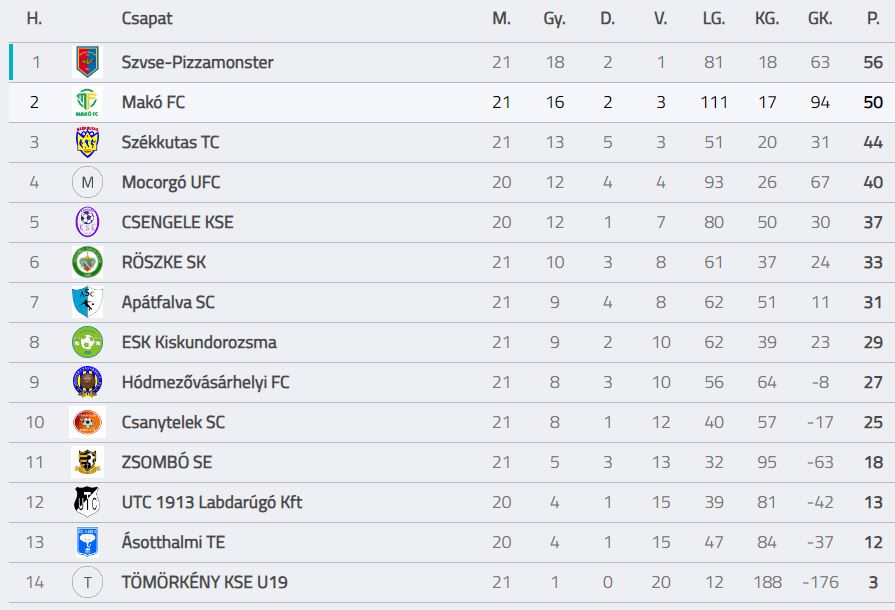Click the Szvse-Pizzamonster team crest
Image resolution: width=895 pixels, height=610 pixels.
pyautogui.click(x=87, y=62)
